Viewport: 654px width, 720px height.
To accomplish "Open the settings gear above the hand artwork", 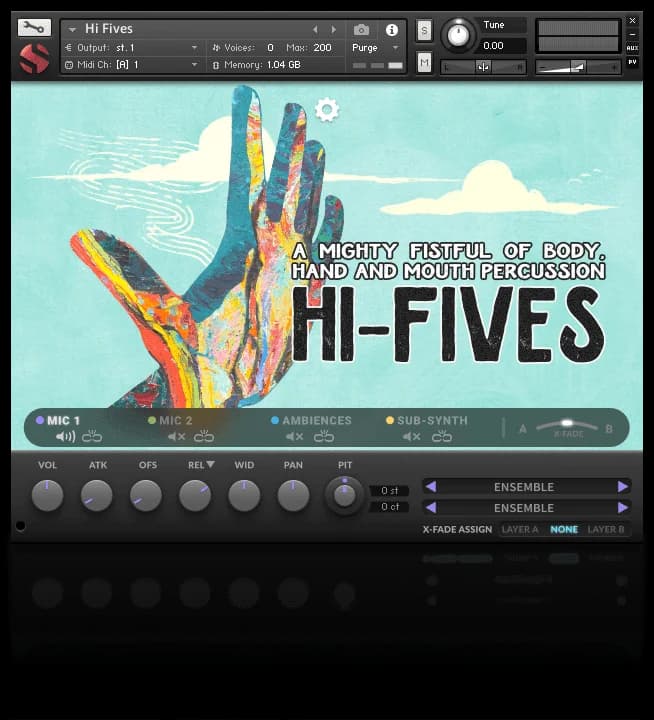I will 327,109.
